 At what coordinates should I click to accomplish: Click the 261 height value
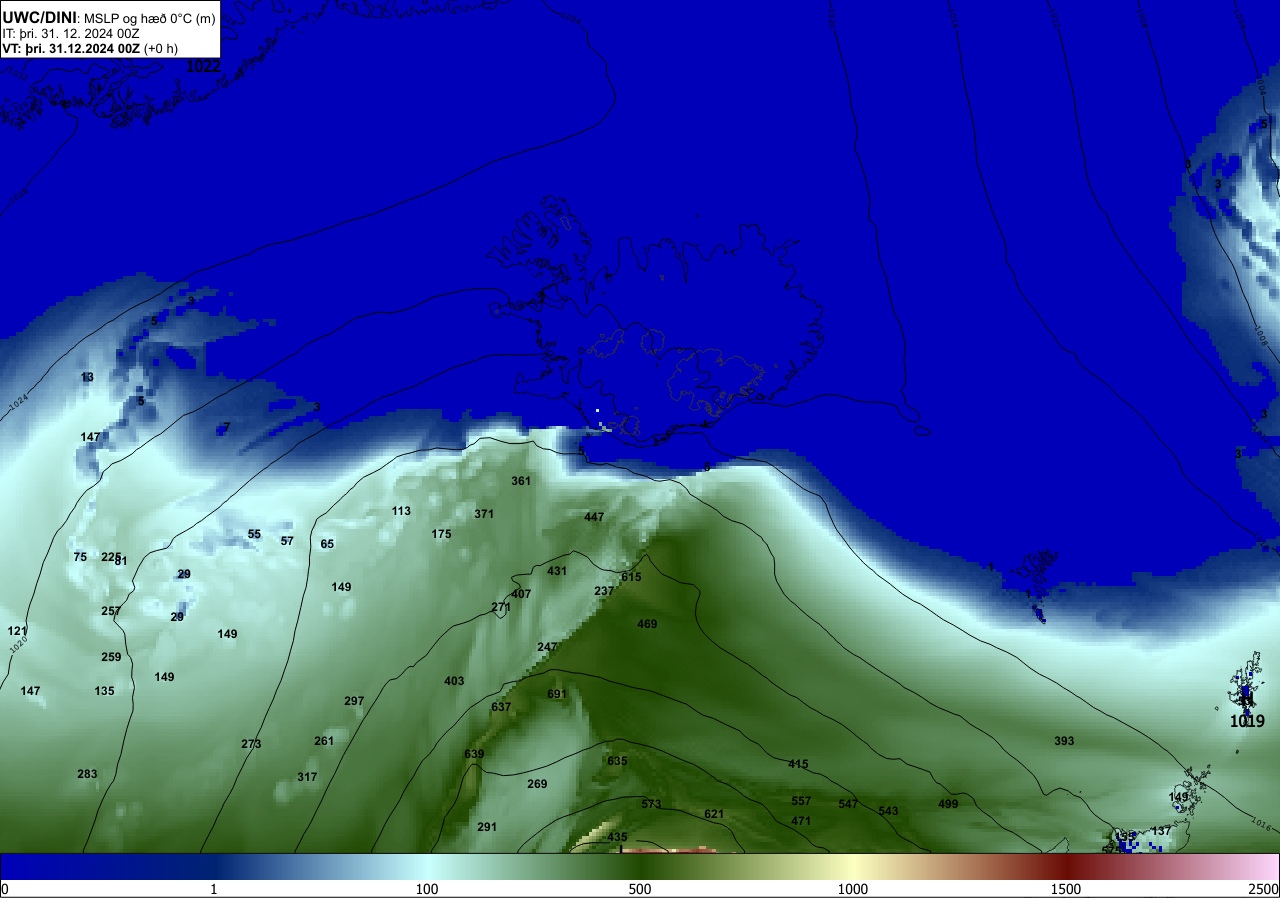coord(324,741)
